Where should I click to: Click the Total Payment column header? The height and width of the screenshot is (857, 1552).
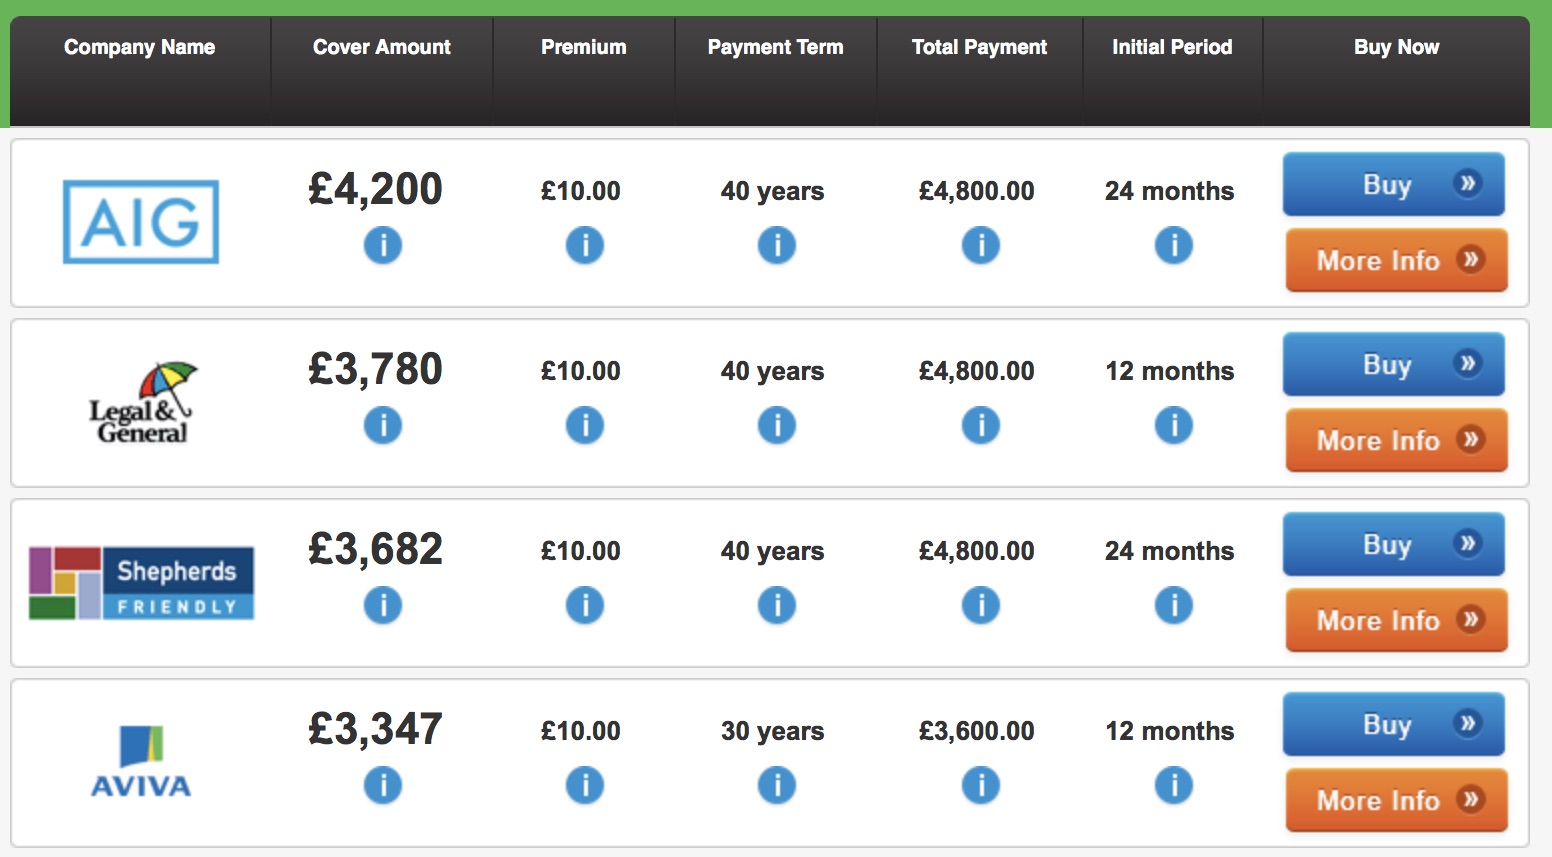click(979, 47)
